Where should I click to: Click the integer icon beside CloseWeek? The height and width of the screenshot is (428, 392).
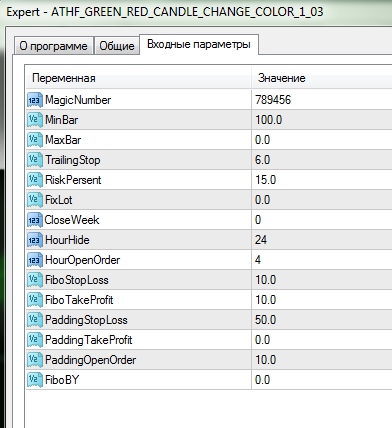[35, 220]
